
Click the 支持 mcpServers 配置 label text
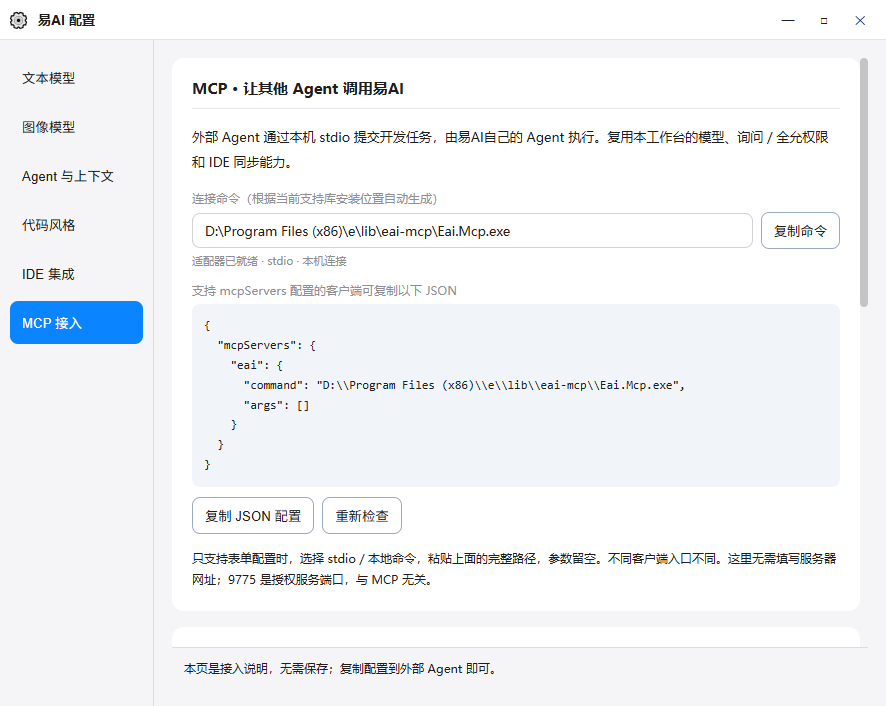[x=324, y=291]
